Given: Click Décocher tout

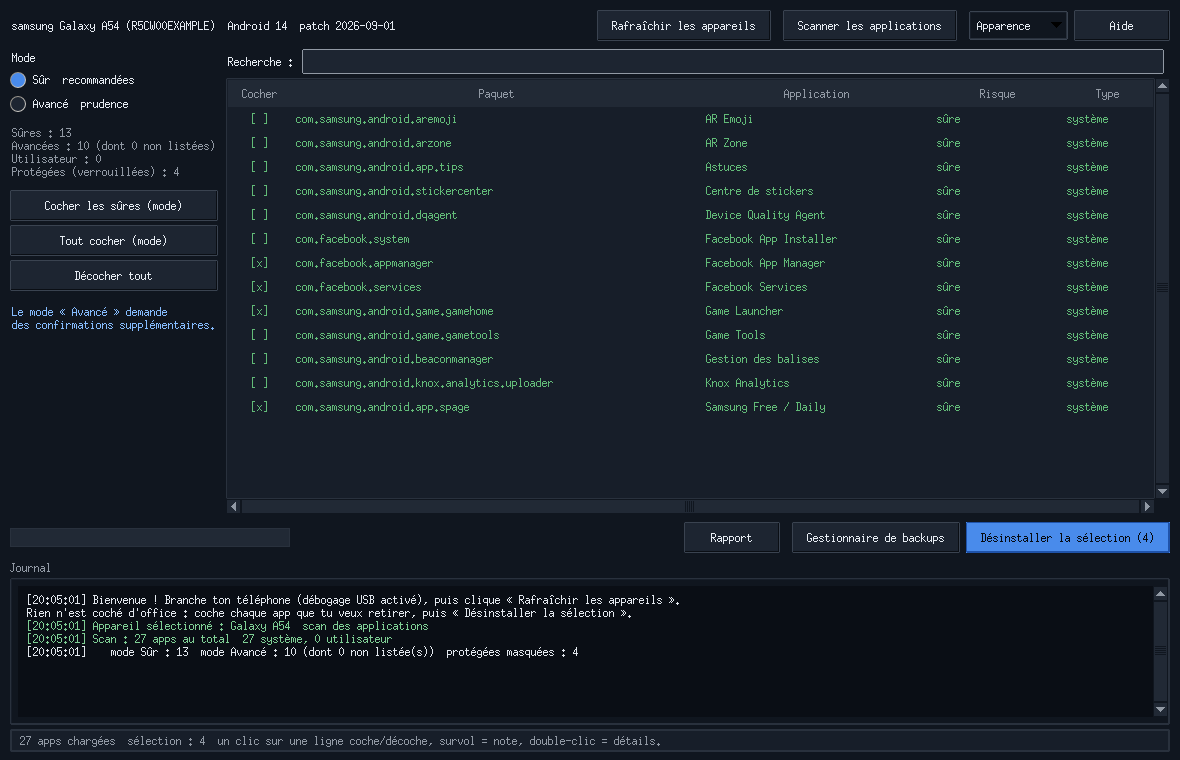Looking at the screenshot, I should [x=114, y=276].
